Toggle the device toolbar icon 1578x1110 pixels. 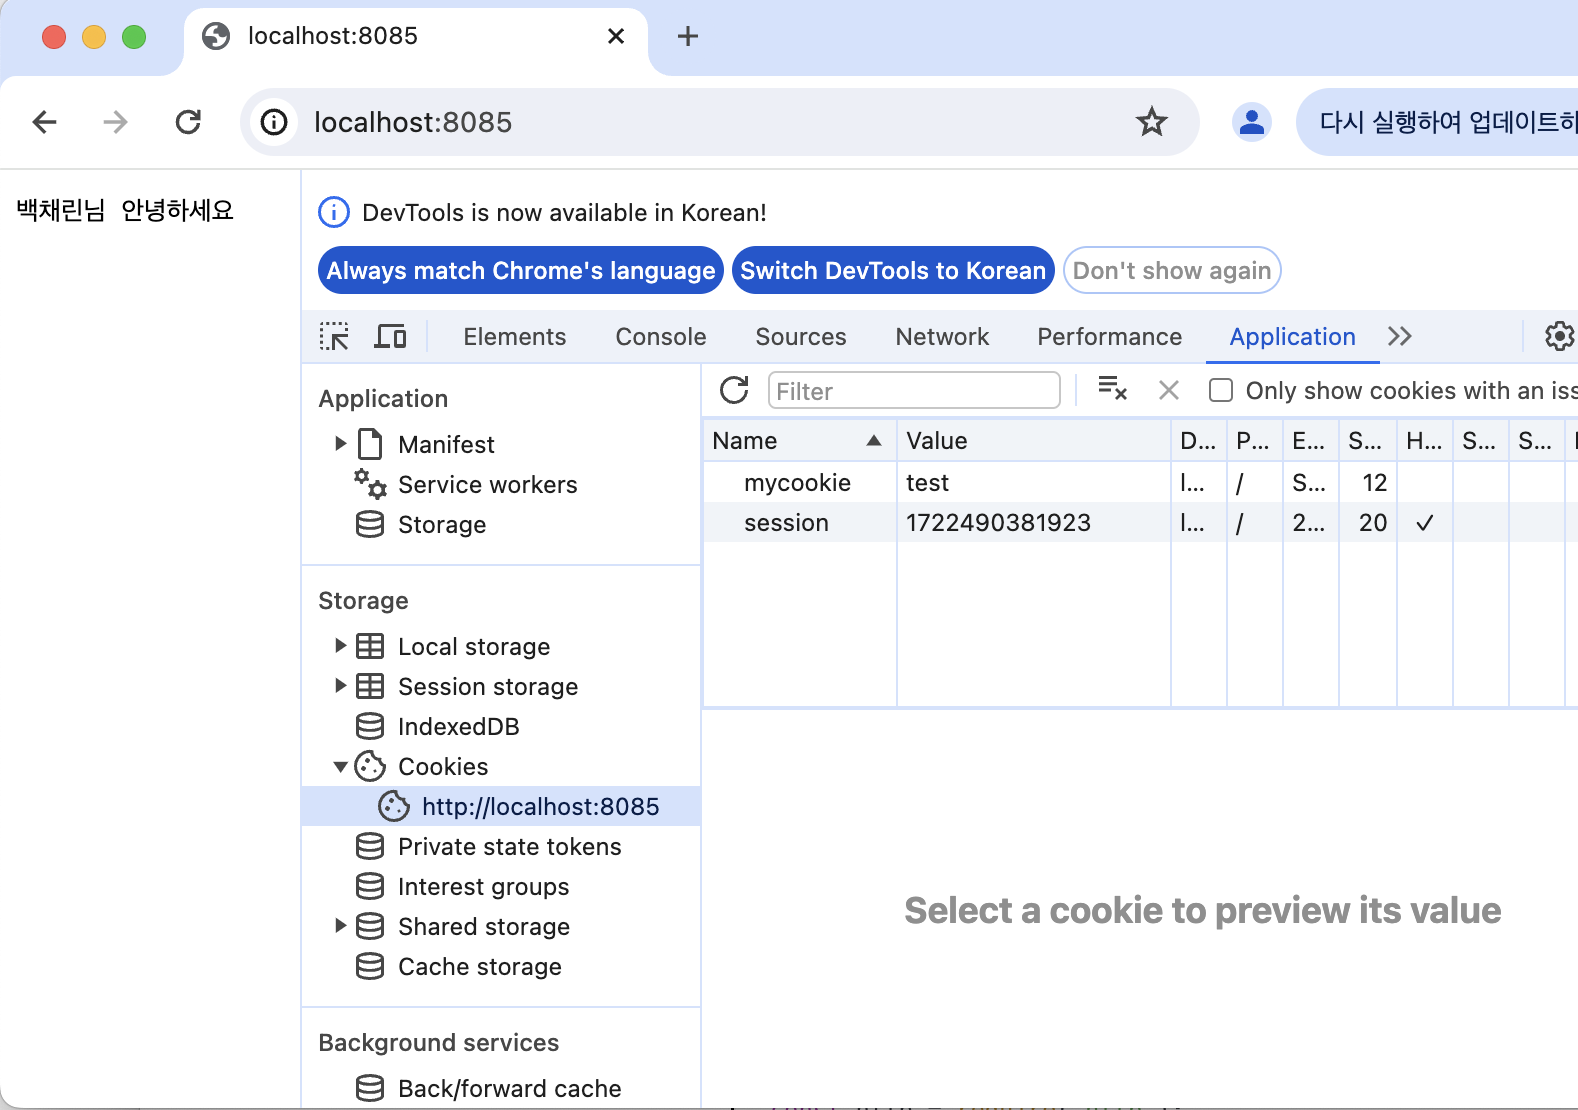coord(390,336)
